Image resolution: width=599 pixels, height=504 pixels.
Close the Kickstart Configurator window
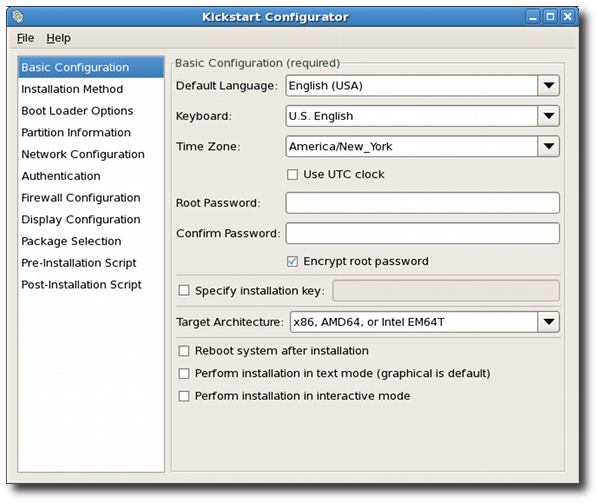pos(567,17)
